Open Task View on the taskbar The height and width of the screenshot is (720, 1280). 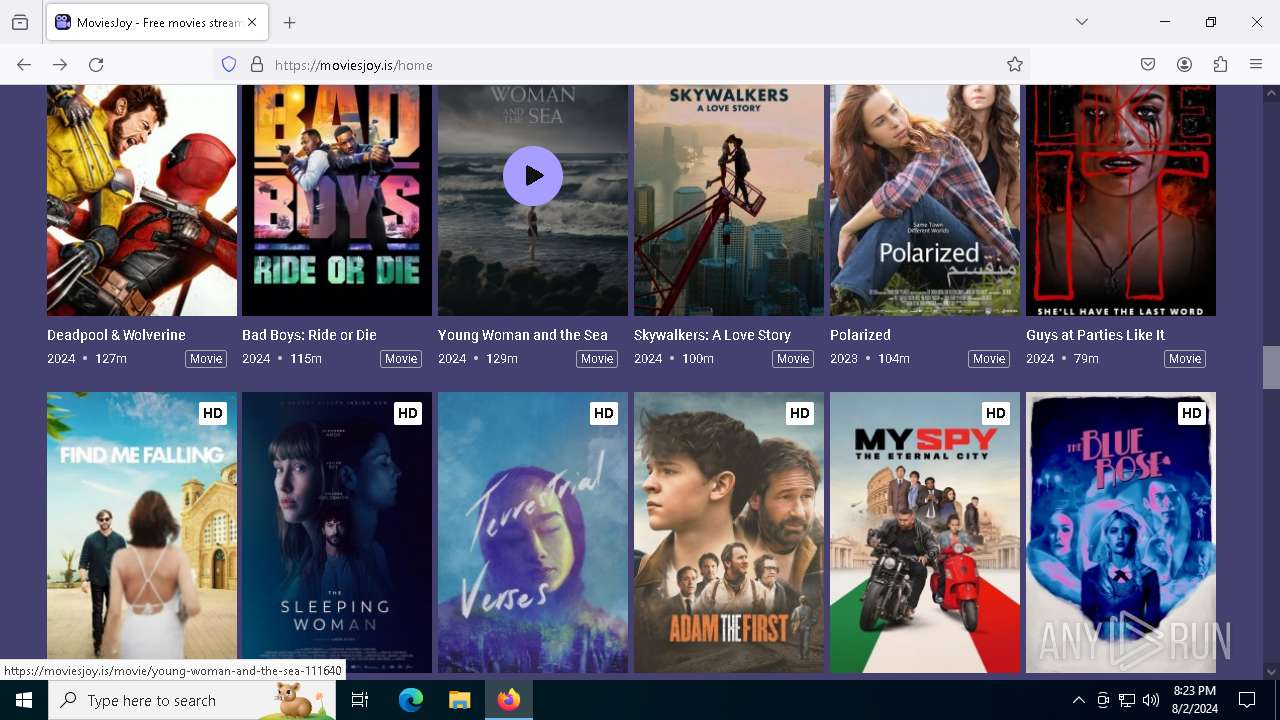click(x=360, y=700)
